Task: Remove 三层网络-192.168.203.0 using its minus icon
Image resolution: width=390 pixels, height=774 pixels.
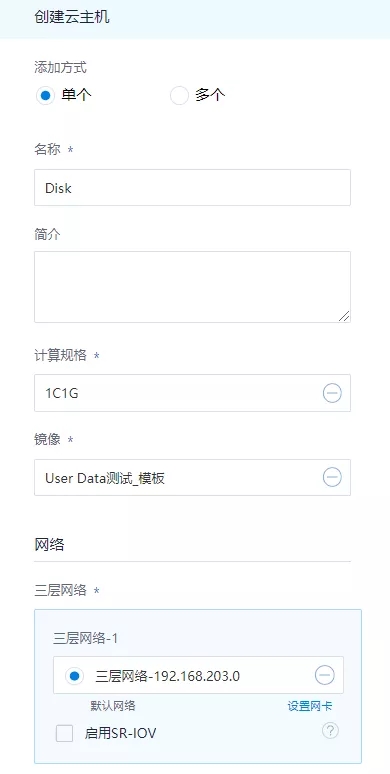Action: [324, 675]
